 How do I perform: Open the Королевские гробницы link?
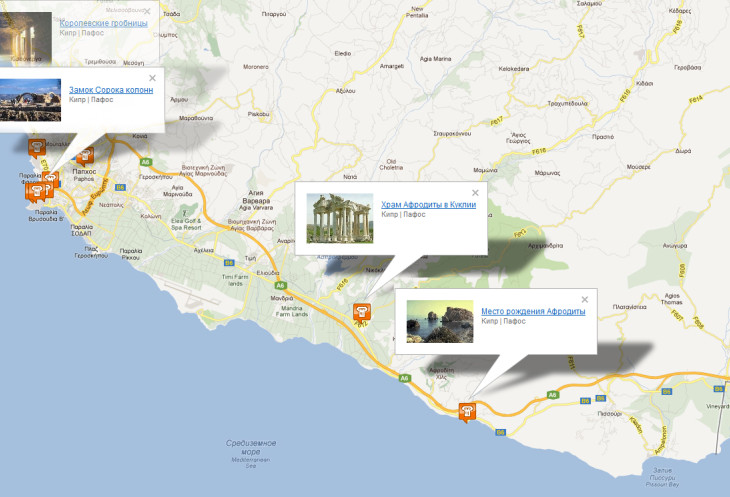[x=103, y=22]
